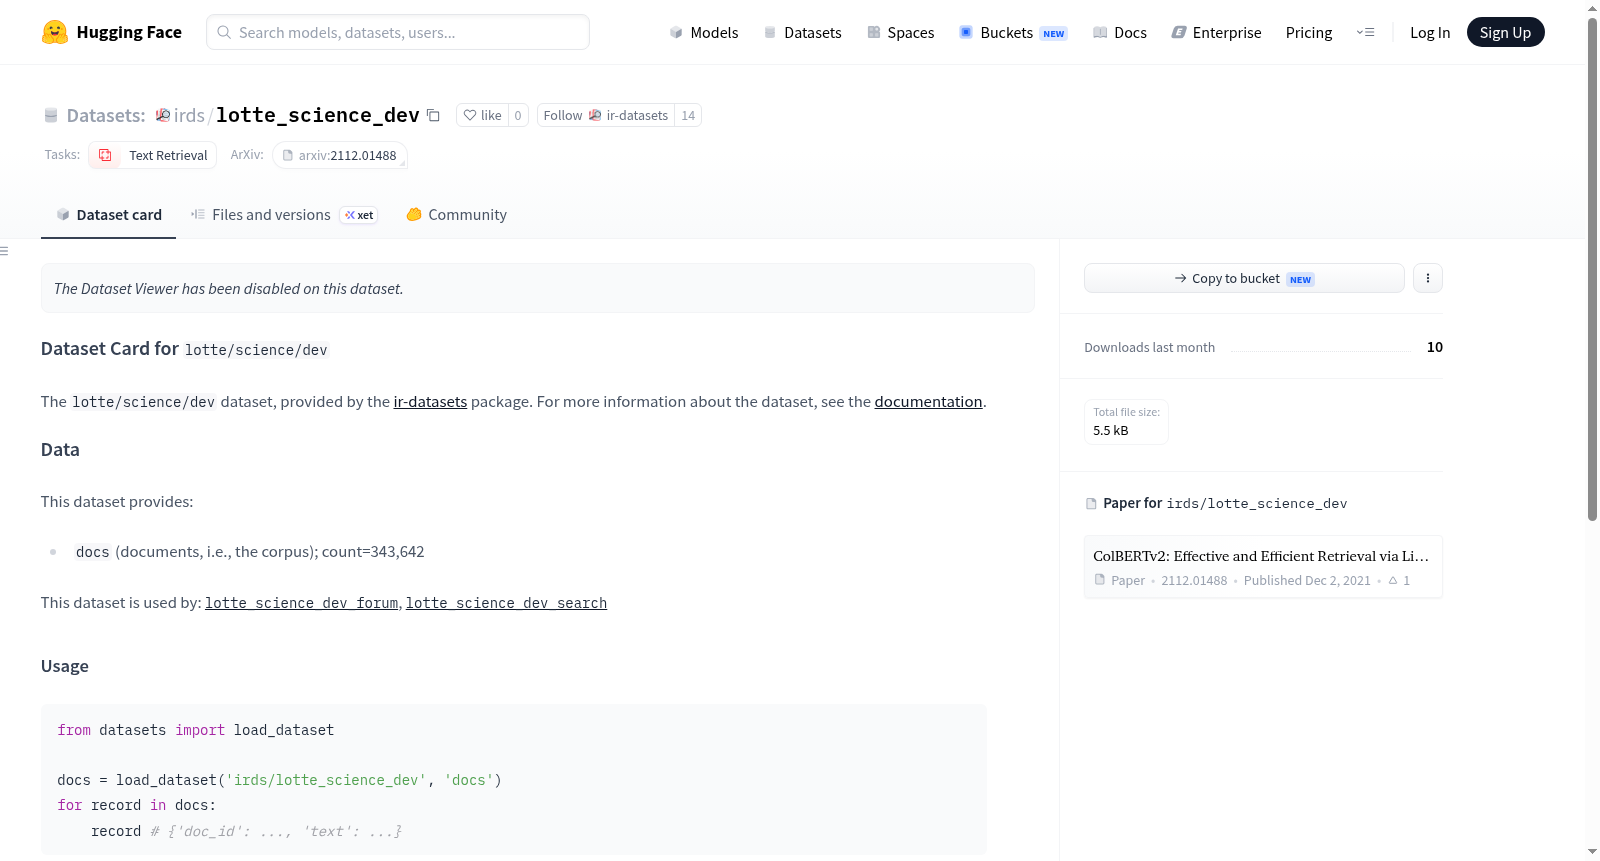Image resolution: width=1600 pixels, height=861 pixels.
Task: Click the like count 0
Action: coord(518,115)
